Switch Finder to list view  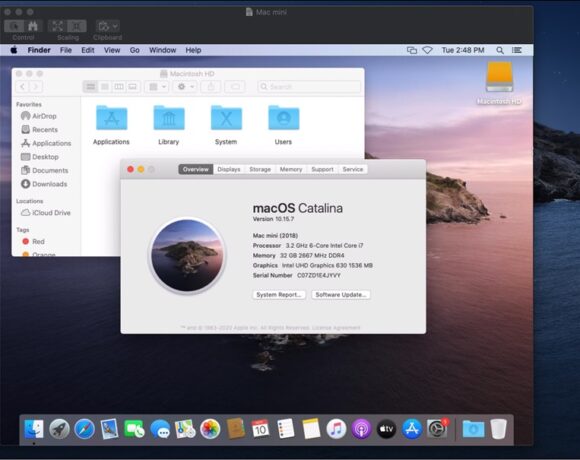point(105,87)
